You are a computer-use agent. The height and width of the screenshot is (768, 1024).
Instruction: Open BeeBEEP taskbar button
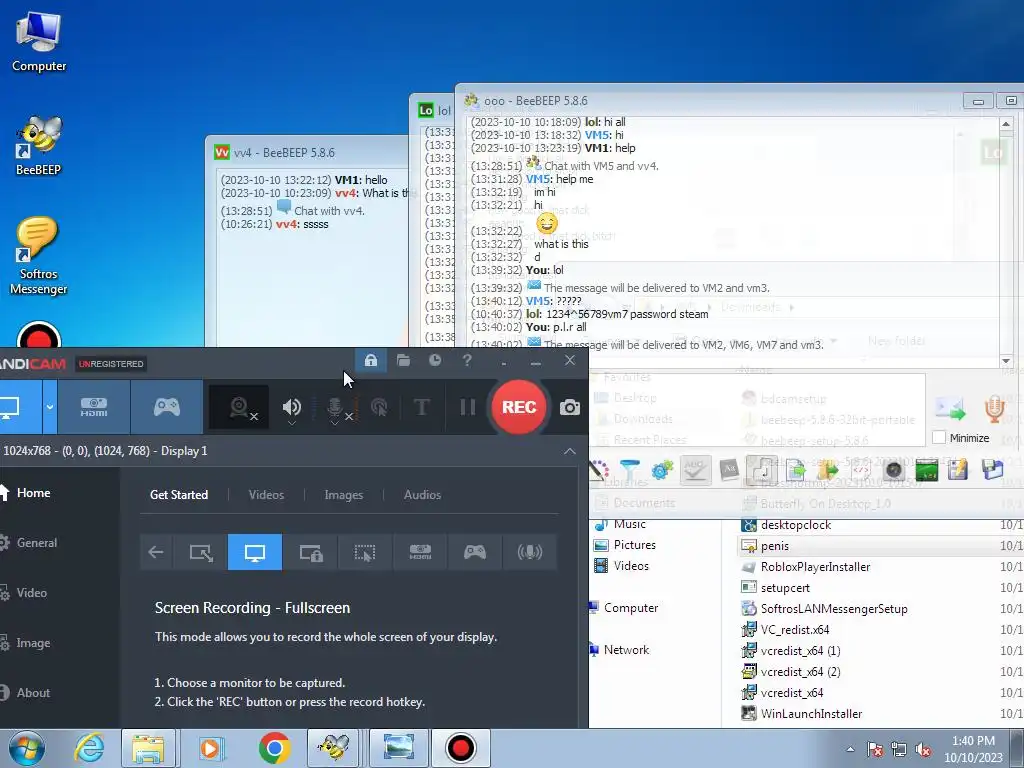(x=334, y=748)
